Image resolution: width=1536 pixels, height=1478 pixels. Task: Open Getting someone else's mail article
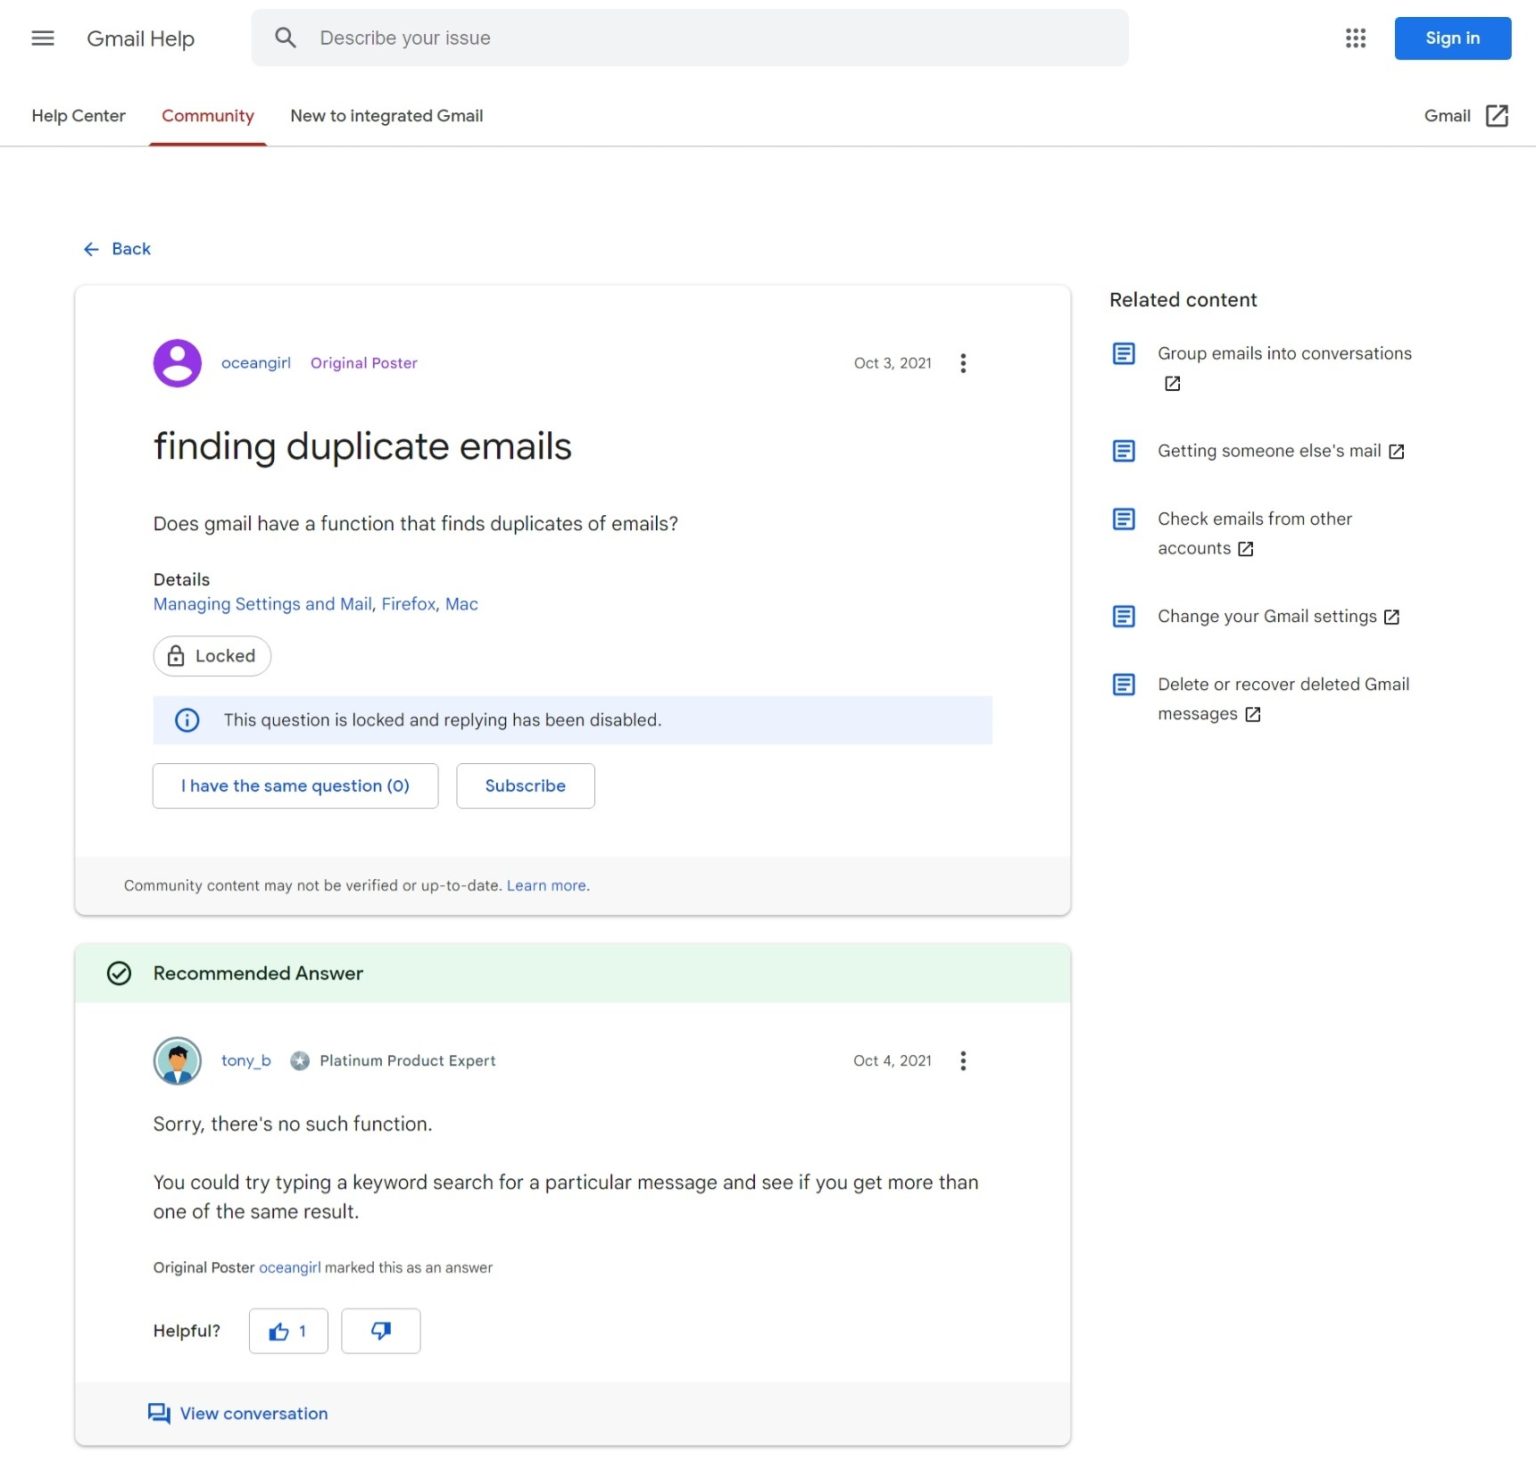point(1269,451)
